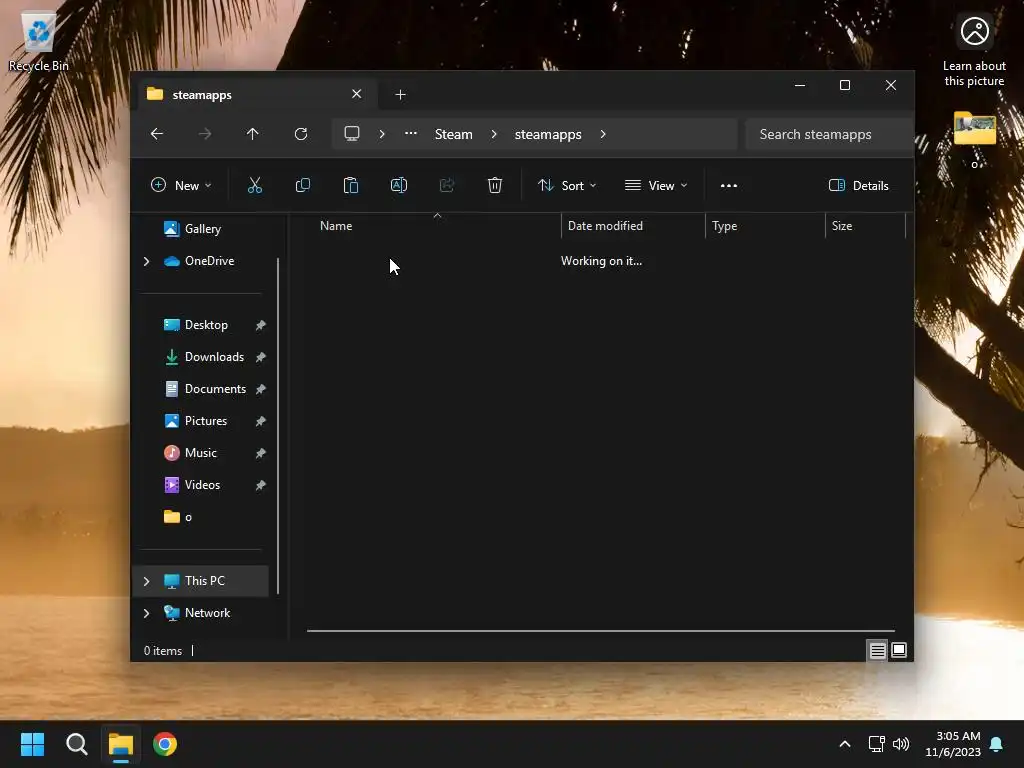The height and width of the screenshot is (768, 1024).
Task: Click the Delete trash icon
Action: [x=495, y=185]
